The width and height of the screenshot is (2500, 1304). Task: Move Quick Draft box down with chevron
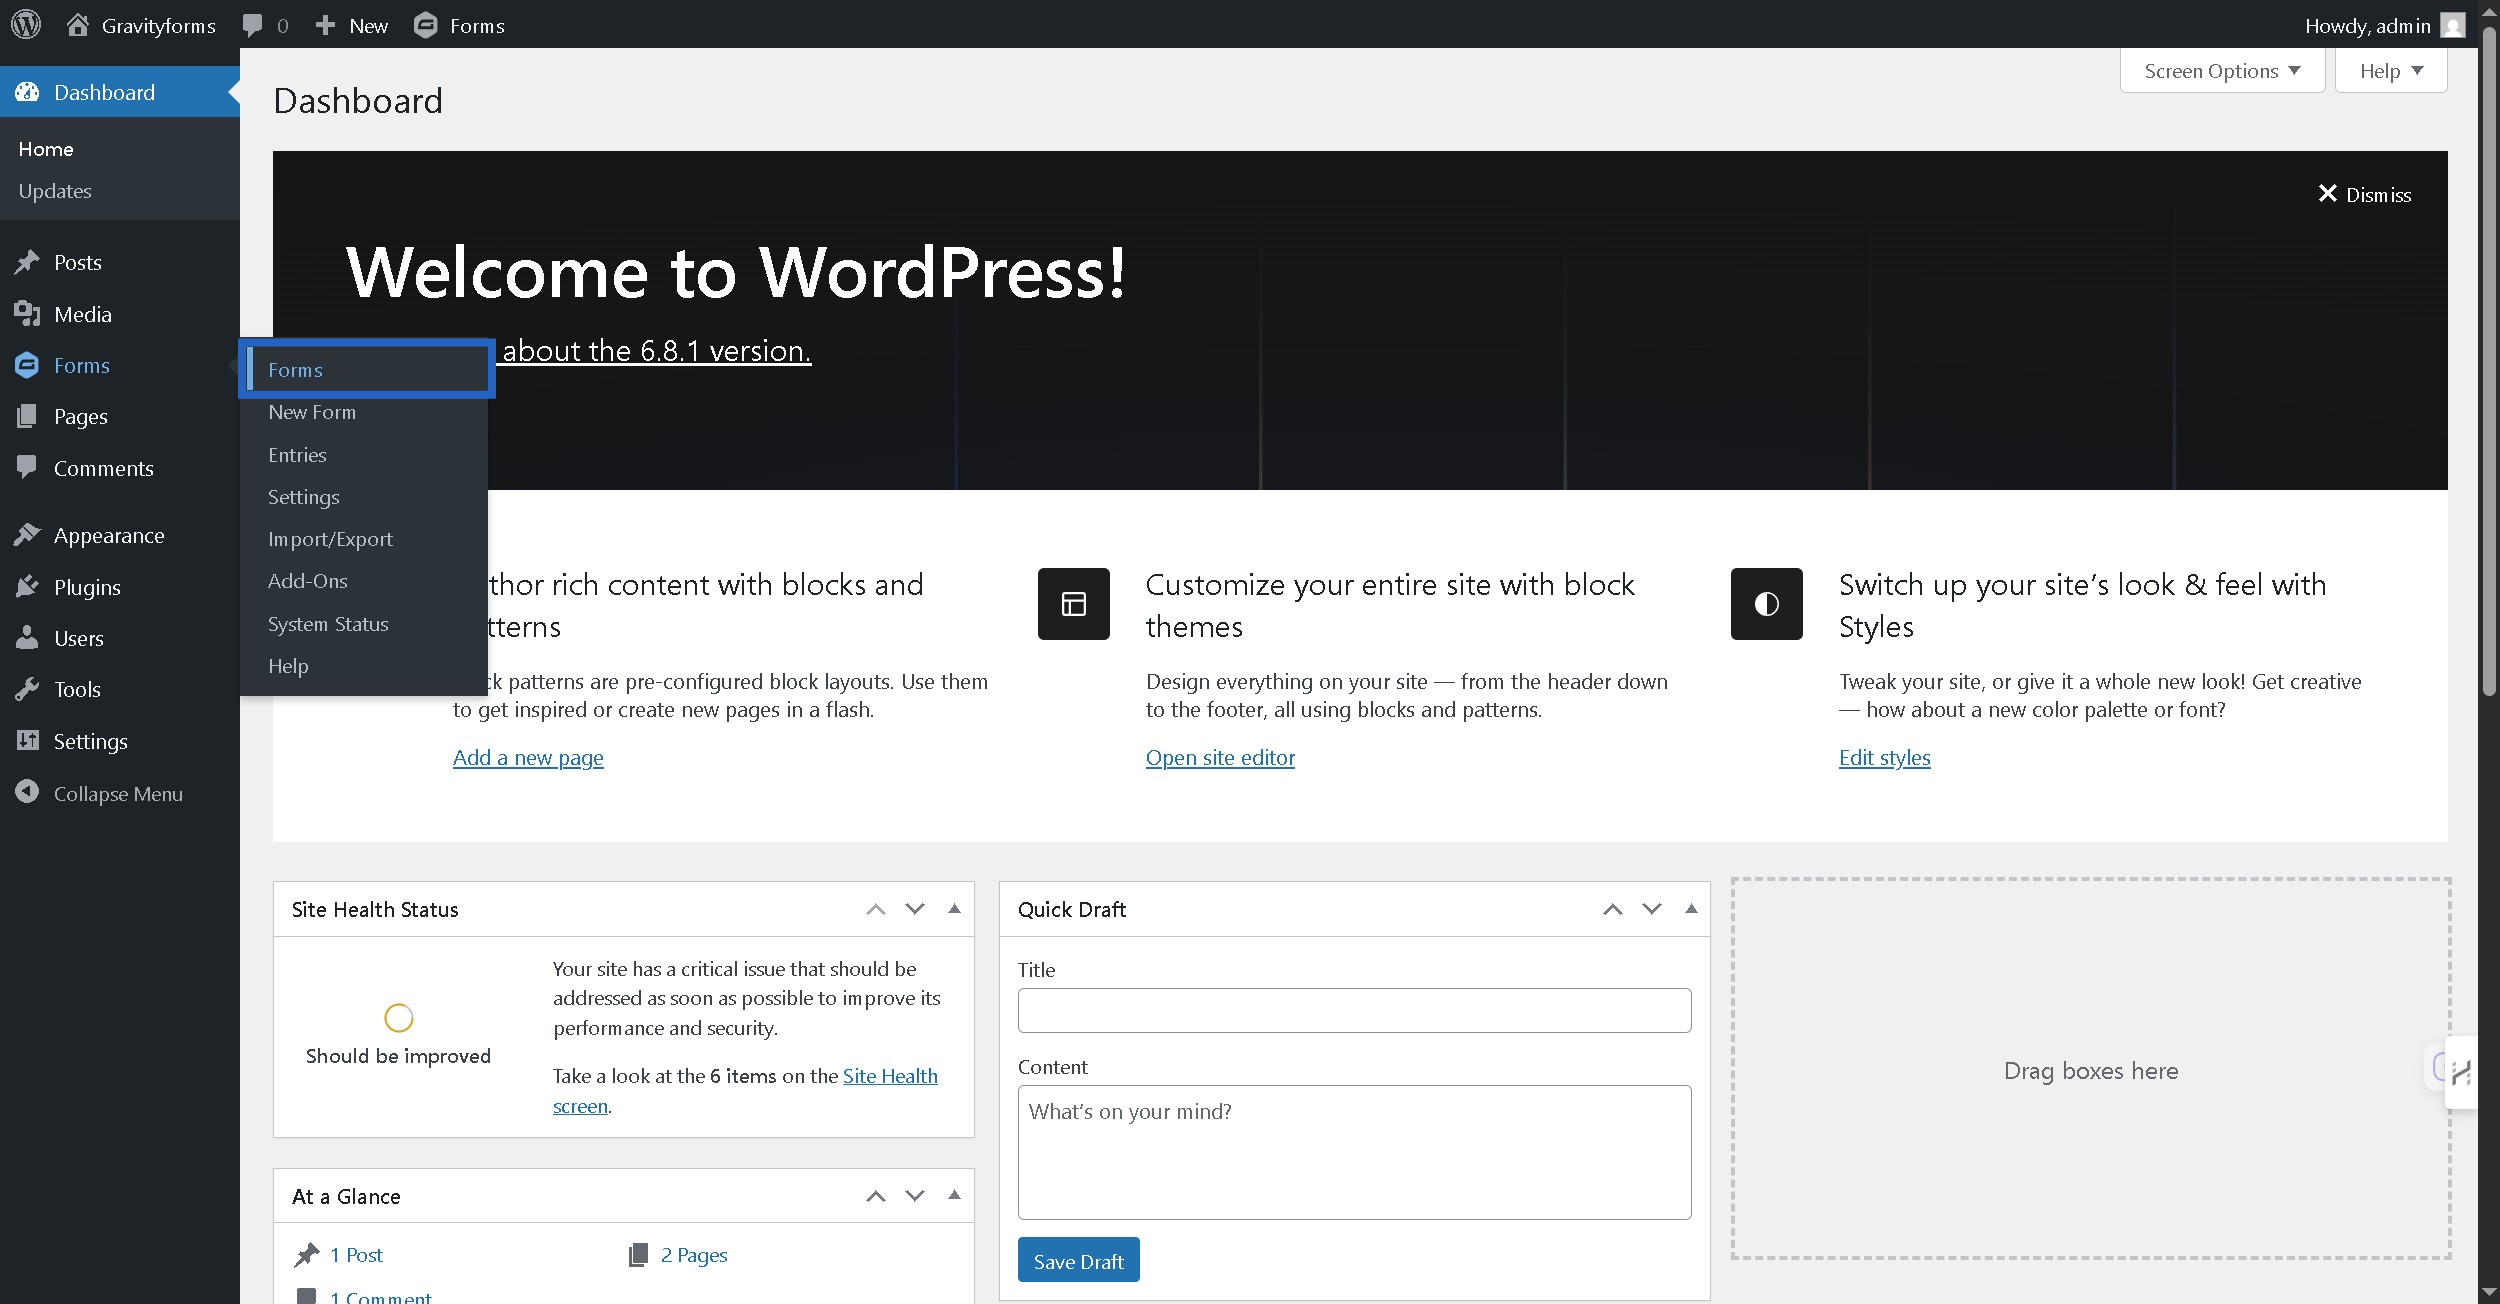(x=1652, y=909)
